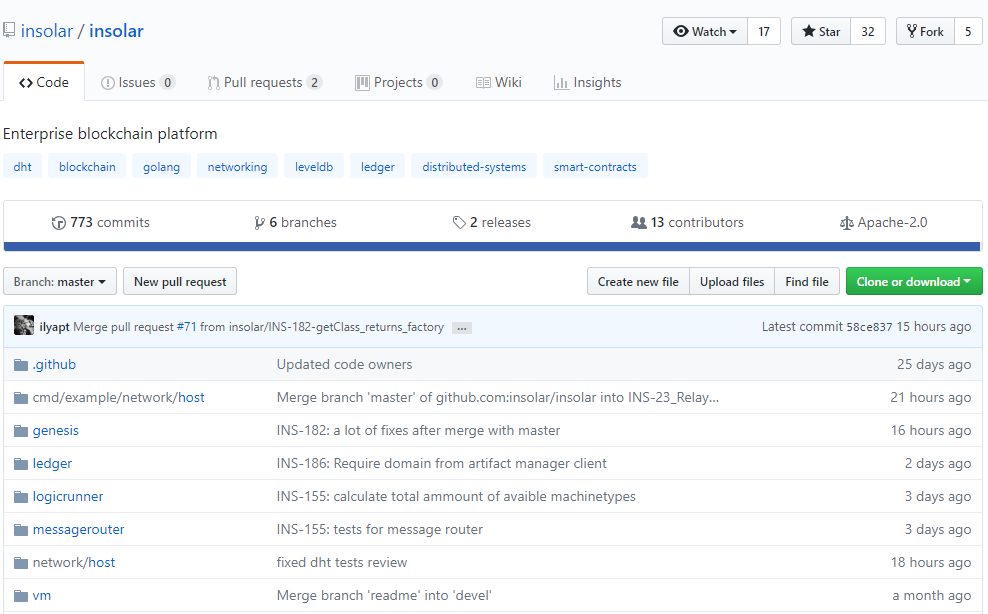
Task: Click the Apache-2.0 license scale icon
Action: point(847,223)
